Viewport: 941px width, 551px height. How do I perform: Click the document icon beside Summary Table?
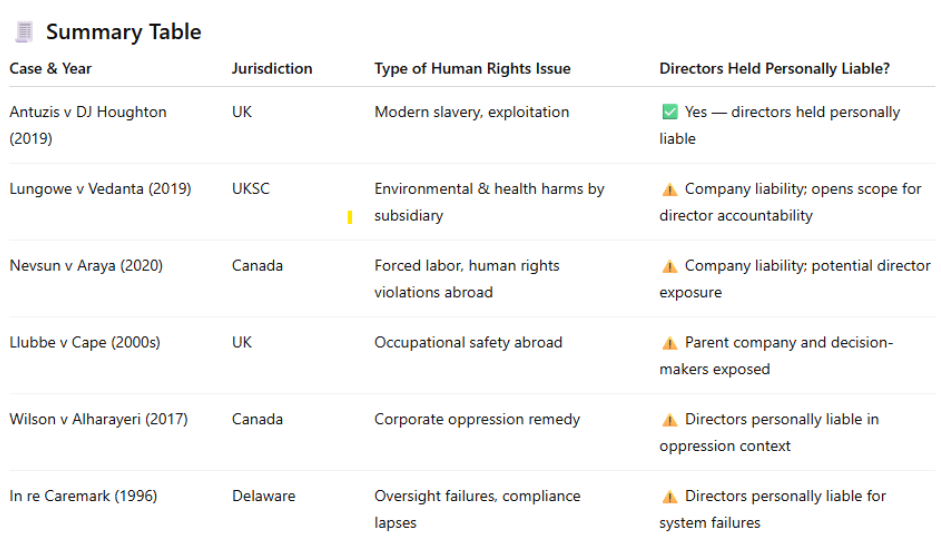click(23, 32)
